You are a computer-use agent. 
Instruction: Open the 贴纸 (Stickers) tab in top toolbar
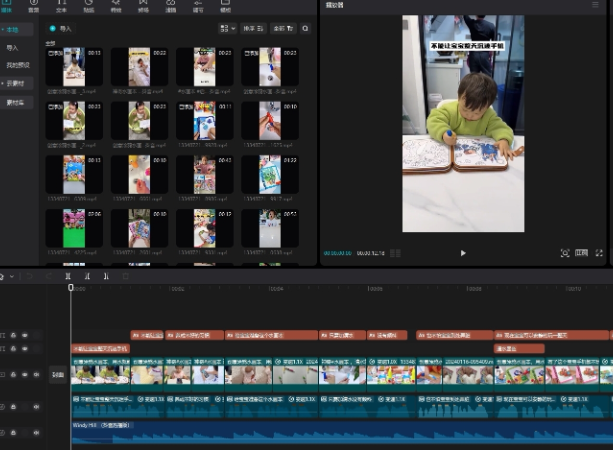pyautogui.click(x=89, y=7)
